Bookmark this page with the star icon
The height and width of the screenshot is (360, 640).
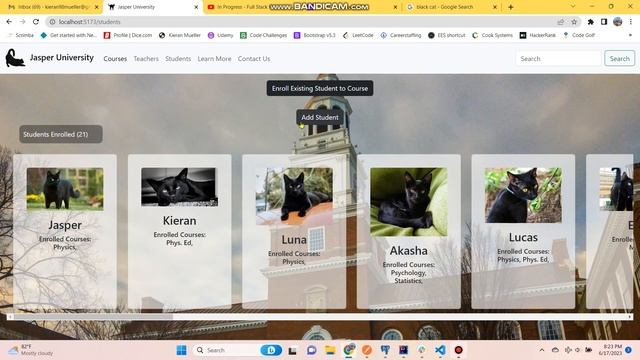point(574,22)
